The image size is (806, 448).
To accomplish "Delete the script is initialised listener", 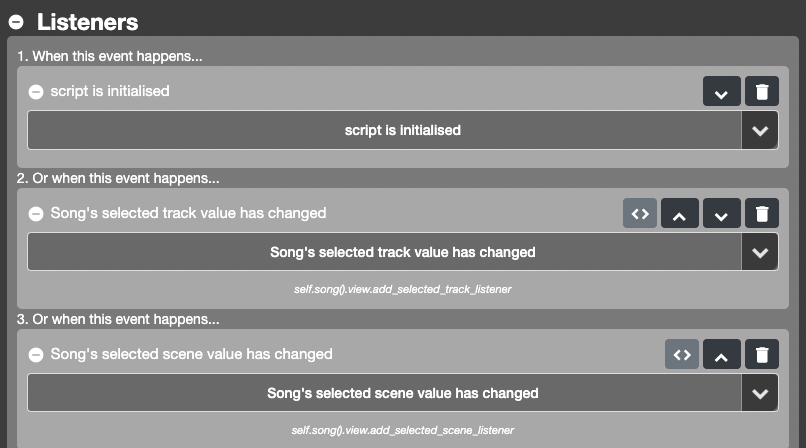I will pos(762,92).
